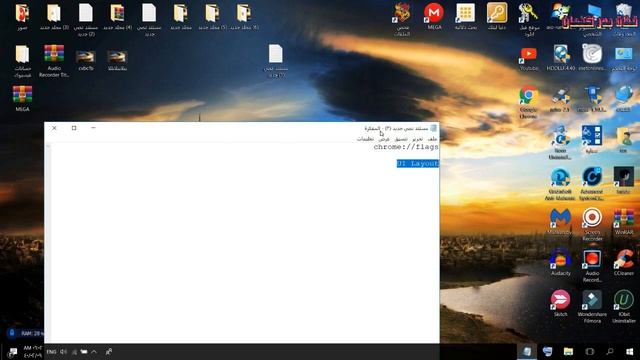Open the تعليمات (Help) menu in Notepad
The image size is (640, 360).
(x=365, y=139)
